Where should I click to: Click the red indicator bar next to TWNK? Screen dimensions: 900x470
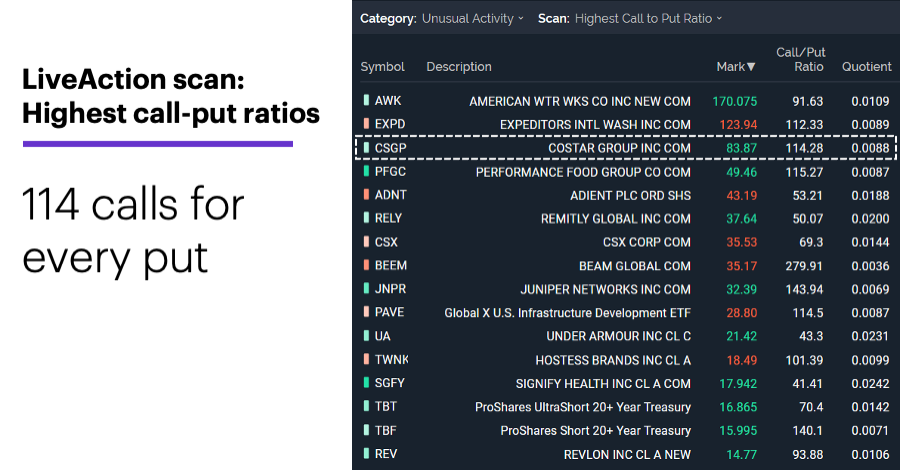366,359
